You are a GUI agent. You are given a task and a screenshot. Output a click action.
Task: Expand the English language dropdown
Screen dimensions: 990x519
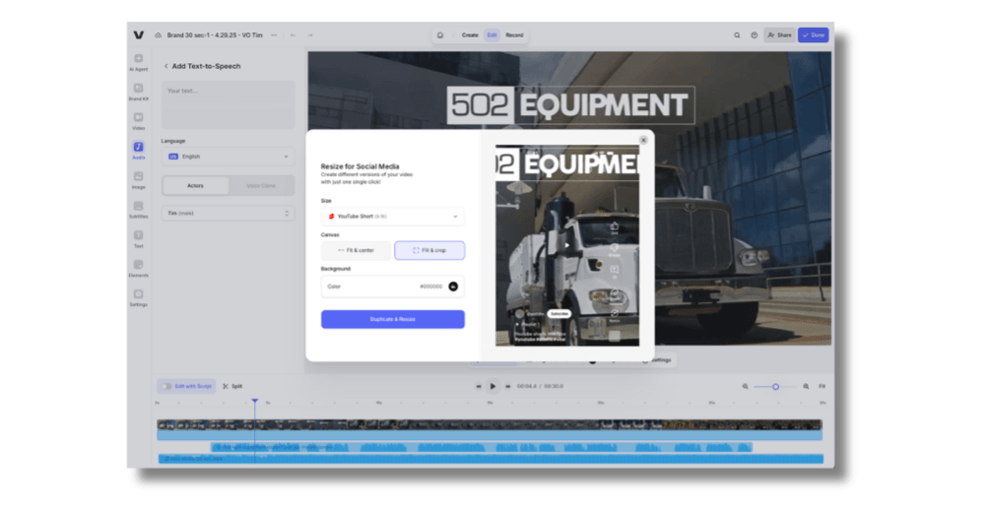coord(227,157)
